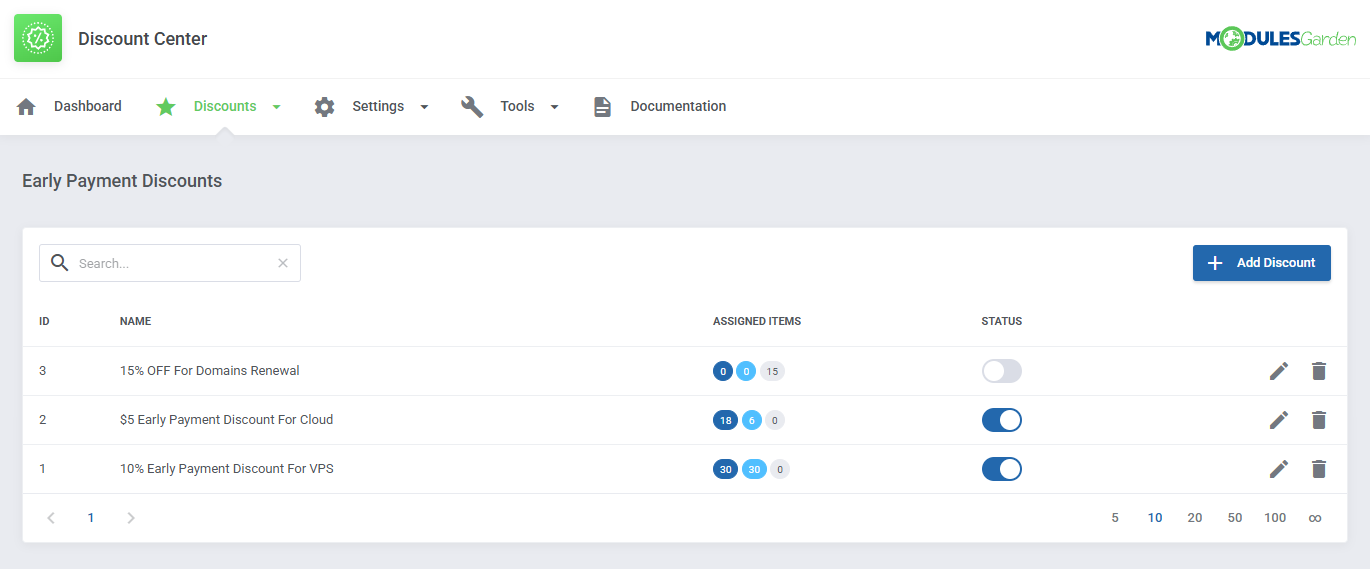The width and height of the screenshot is (1370, 569).
Task: Delete the $5 Early Payment Discount For Cloud
Action: [x=1318, y=420]
